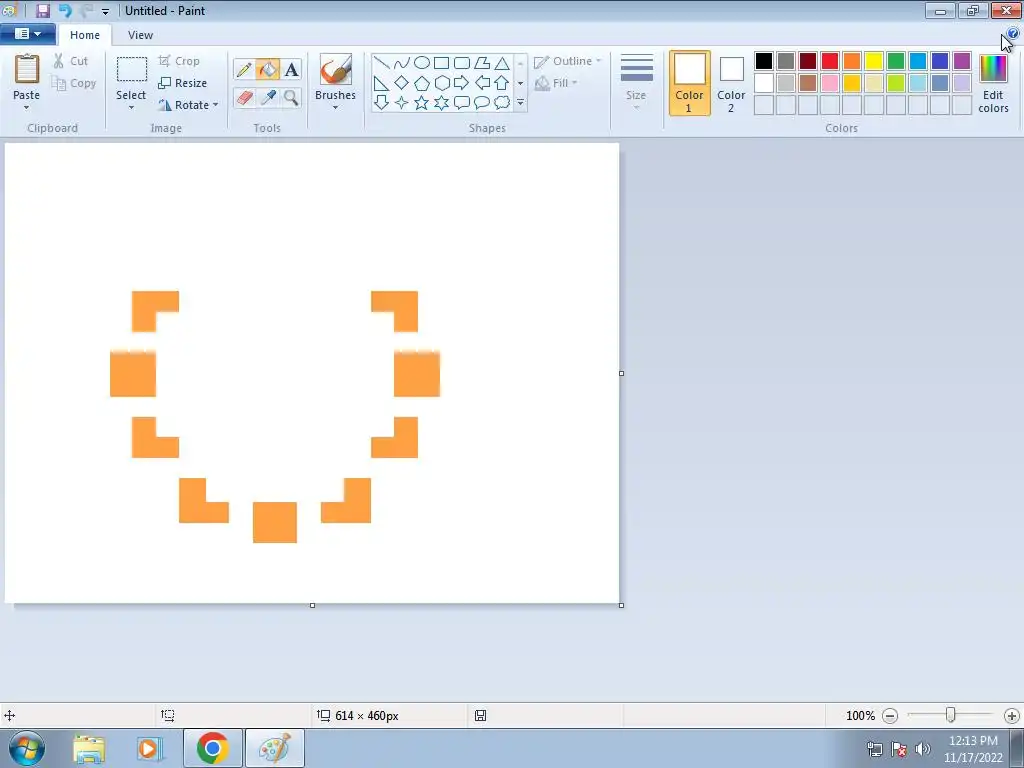The width and height of the screenshot is (1024, 768).
Task: Select the Eraser tool
Action: pos(244,98)
